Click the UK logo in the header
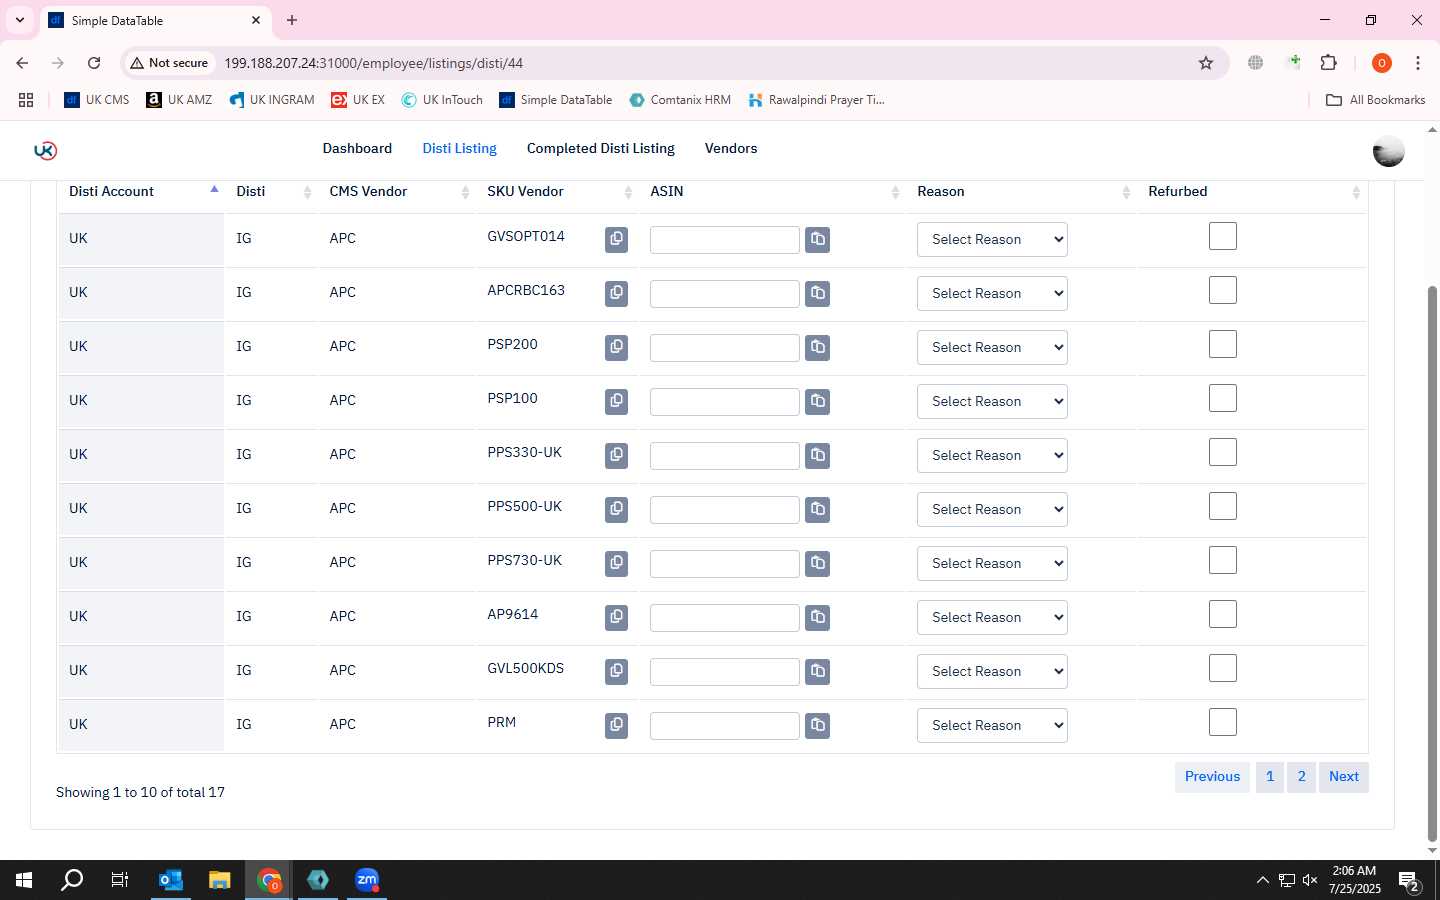1440x900 pixels. [45, 150]
